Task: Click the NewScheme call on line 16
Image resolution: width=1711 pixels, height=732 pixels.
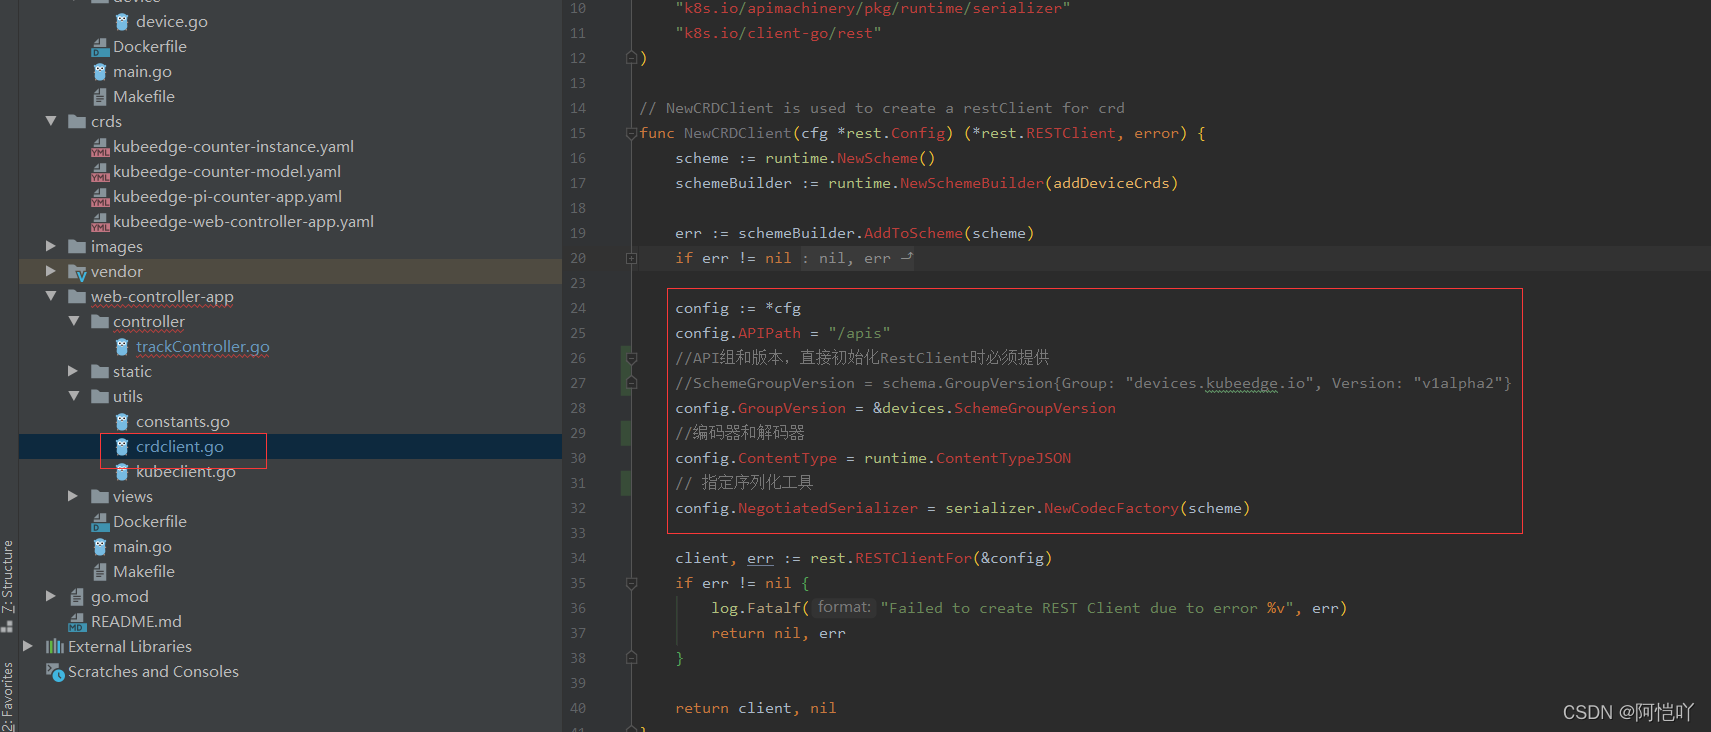Action: click(877, 158)
